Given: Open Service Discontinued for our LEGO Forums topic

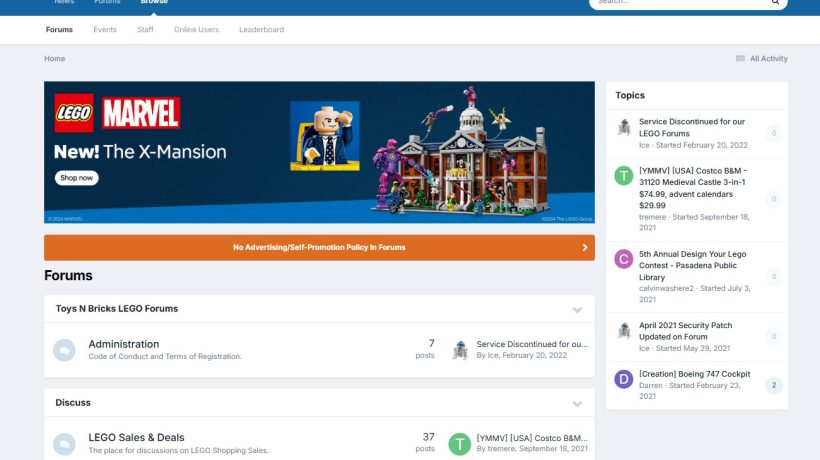Looking at the screenshot, I should 692,128.
